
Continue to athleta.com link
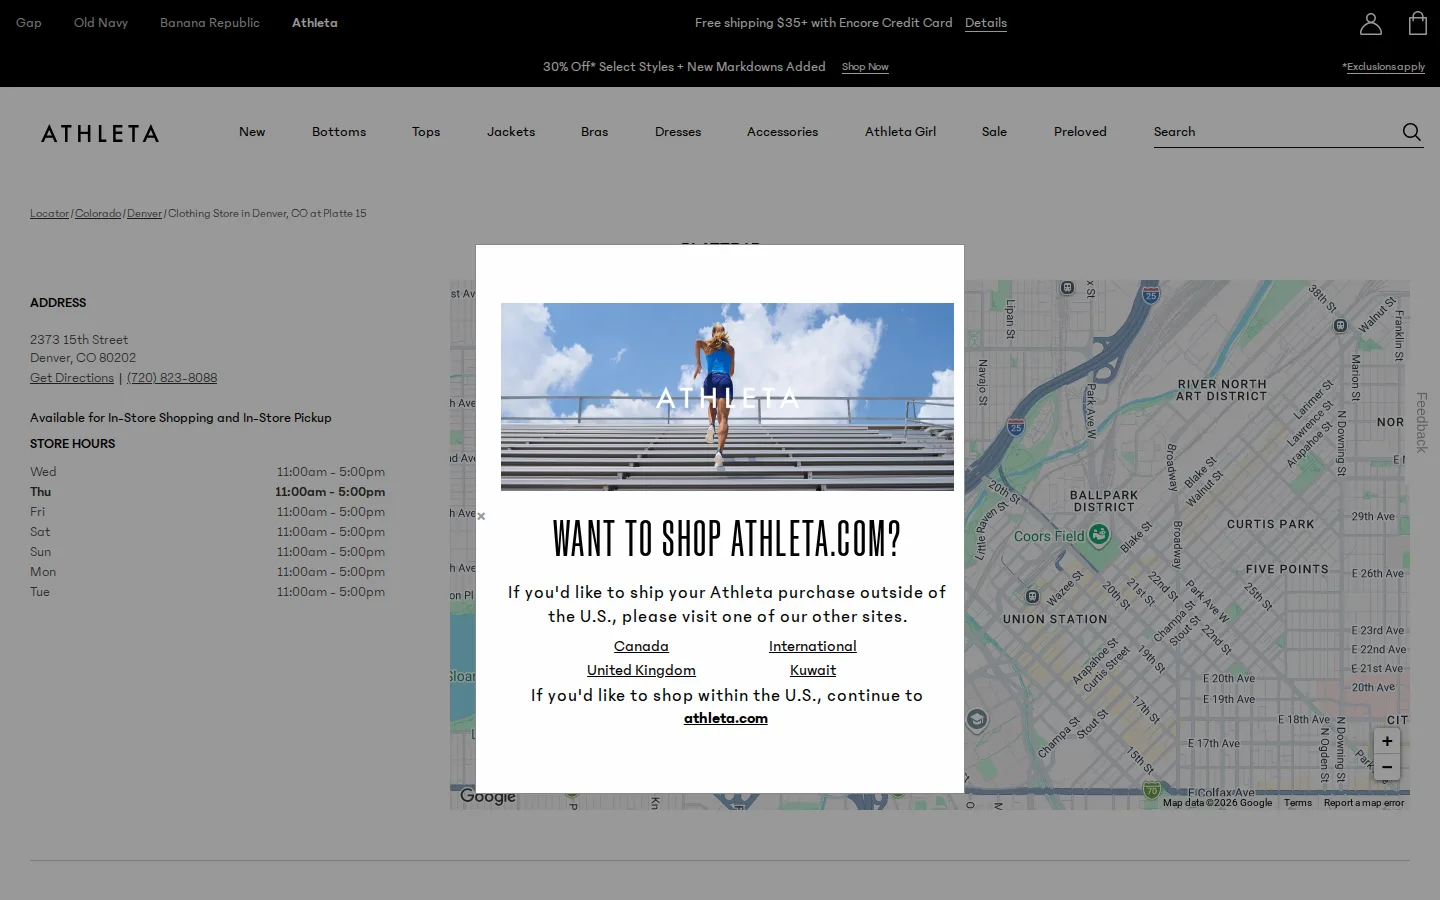coord(726,718)
